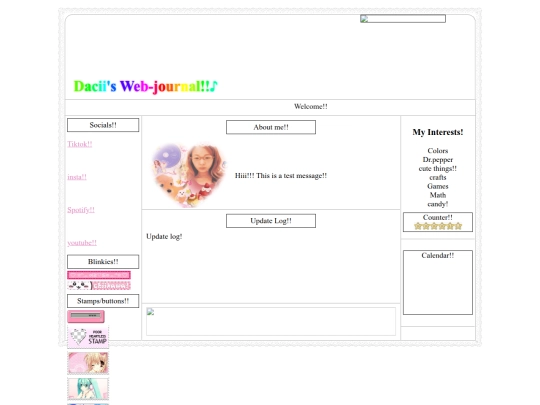The width and height of the screenshot is (540, 405).
Task: Click the pink bar button stamp
Action: point(86,316)
